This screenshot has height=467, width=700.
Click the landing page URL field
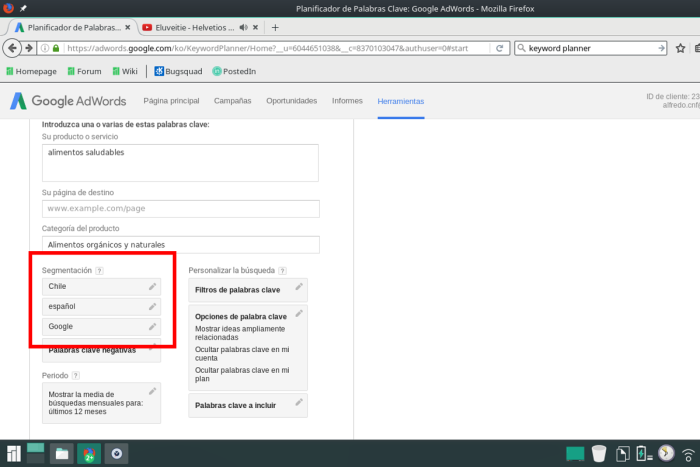181,208
